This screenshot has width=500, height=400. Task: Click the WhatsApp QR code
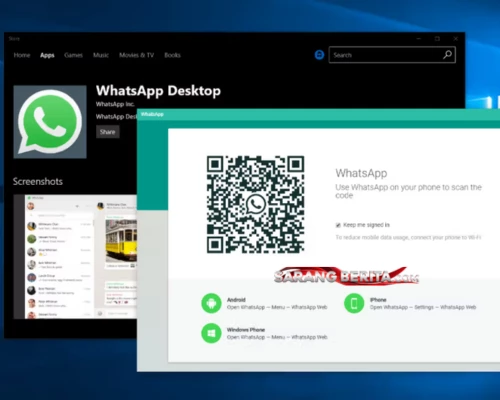click(x=255, y=204)
